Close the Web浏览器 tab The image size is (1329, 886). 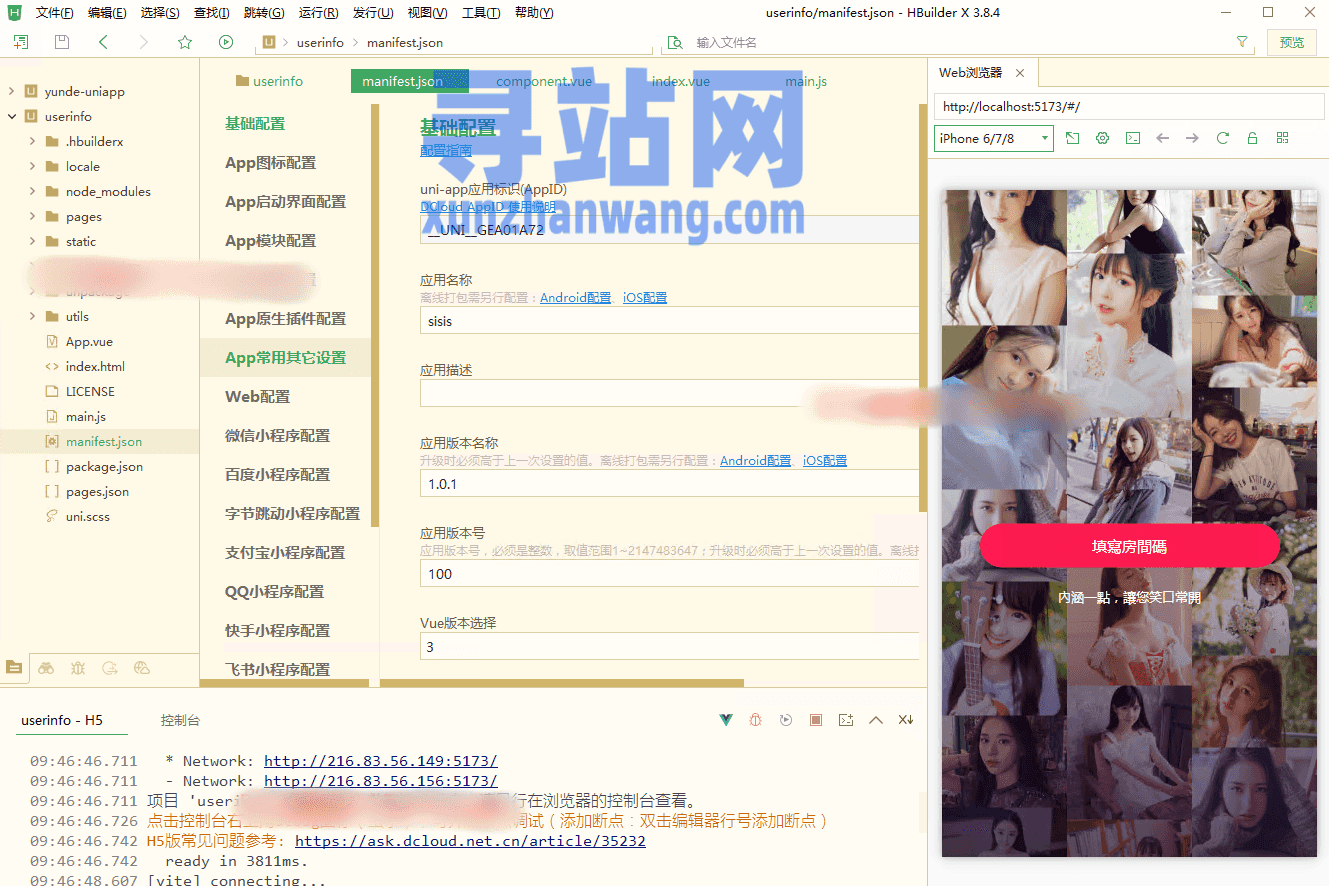[x=1020, y=73]
